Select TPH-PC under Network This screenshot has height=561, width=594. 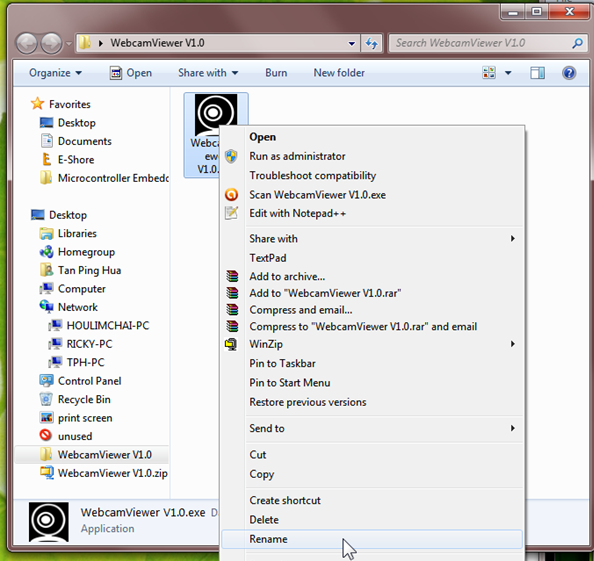pyautogui.click(x=85, y=362)
